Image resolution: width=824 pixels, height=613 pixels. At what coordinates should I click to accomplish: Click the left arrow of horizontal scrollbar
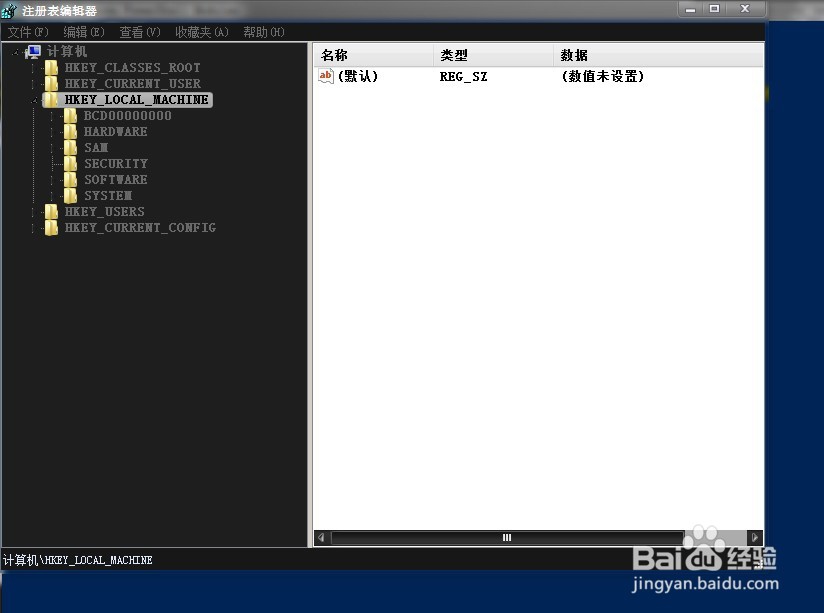(x=321, y=537)
